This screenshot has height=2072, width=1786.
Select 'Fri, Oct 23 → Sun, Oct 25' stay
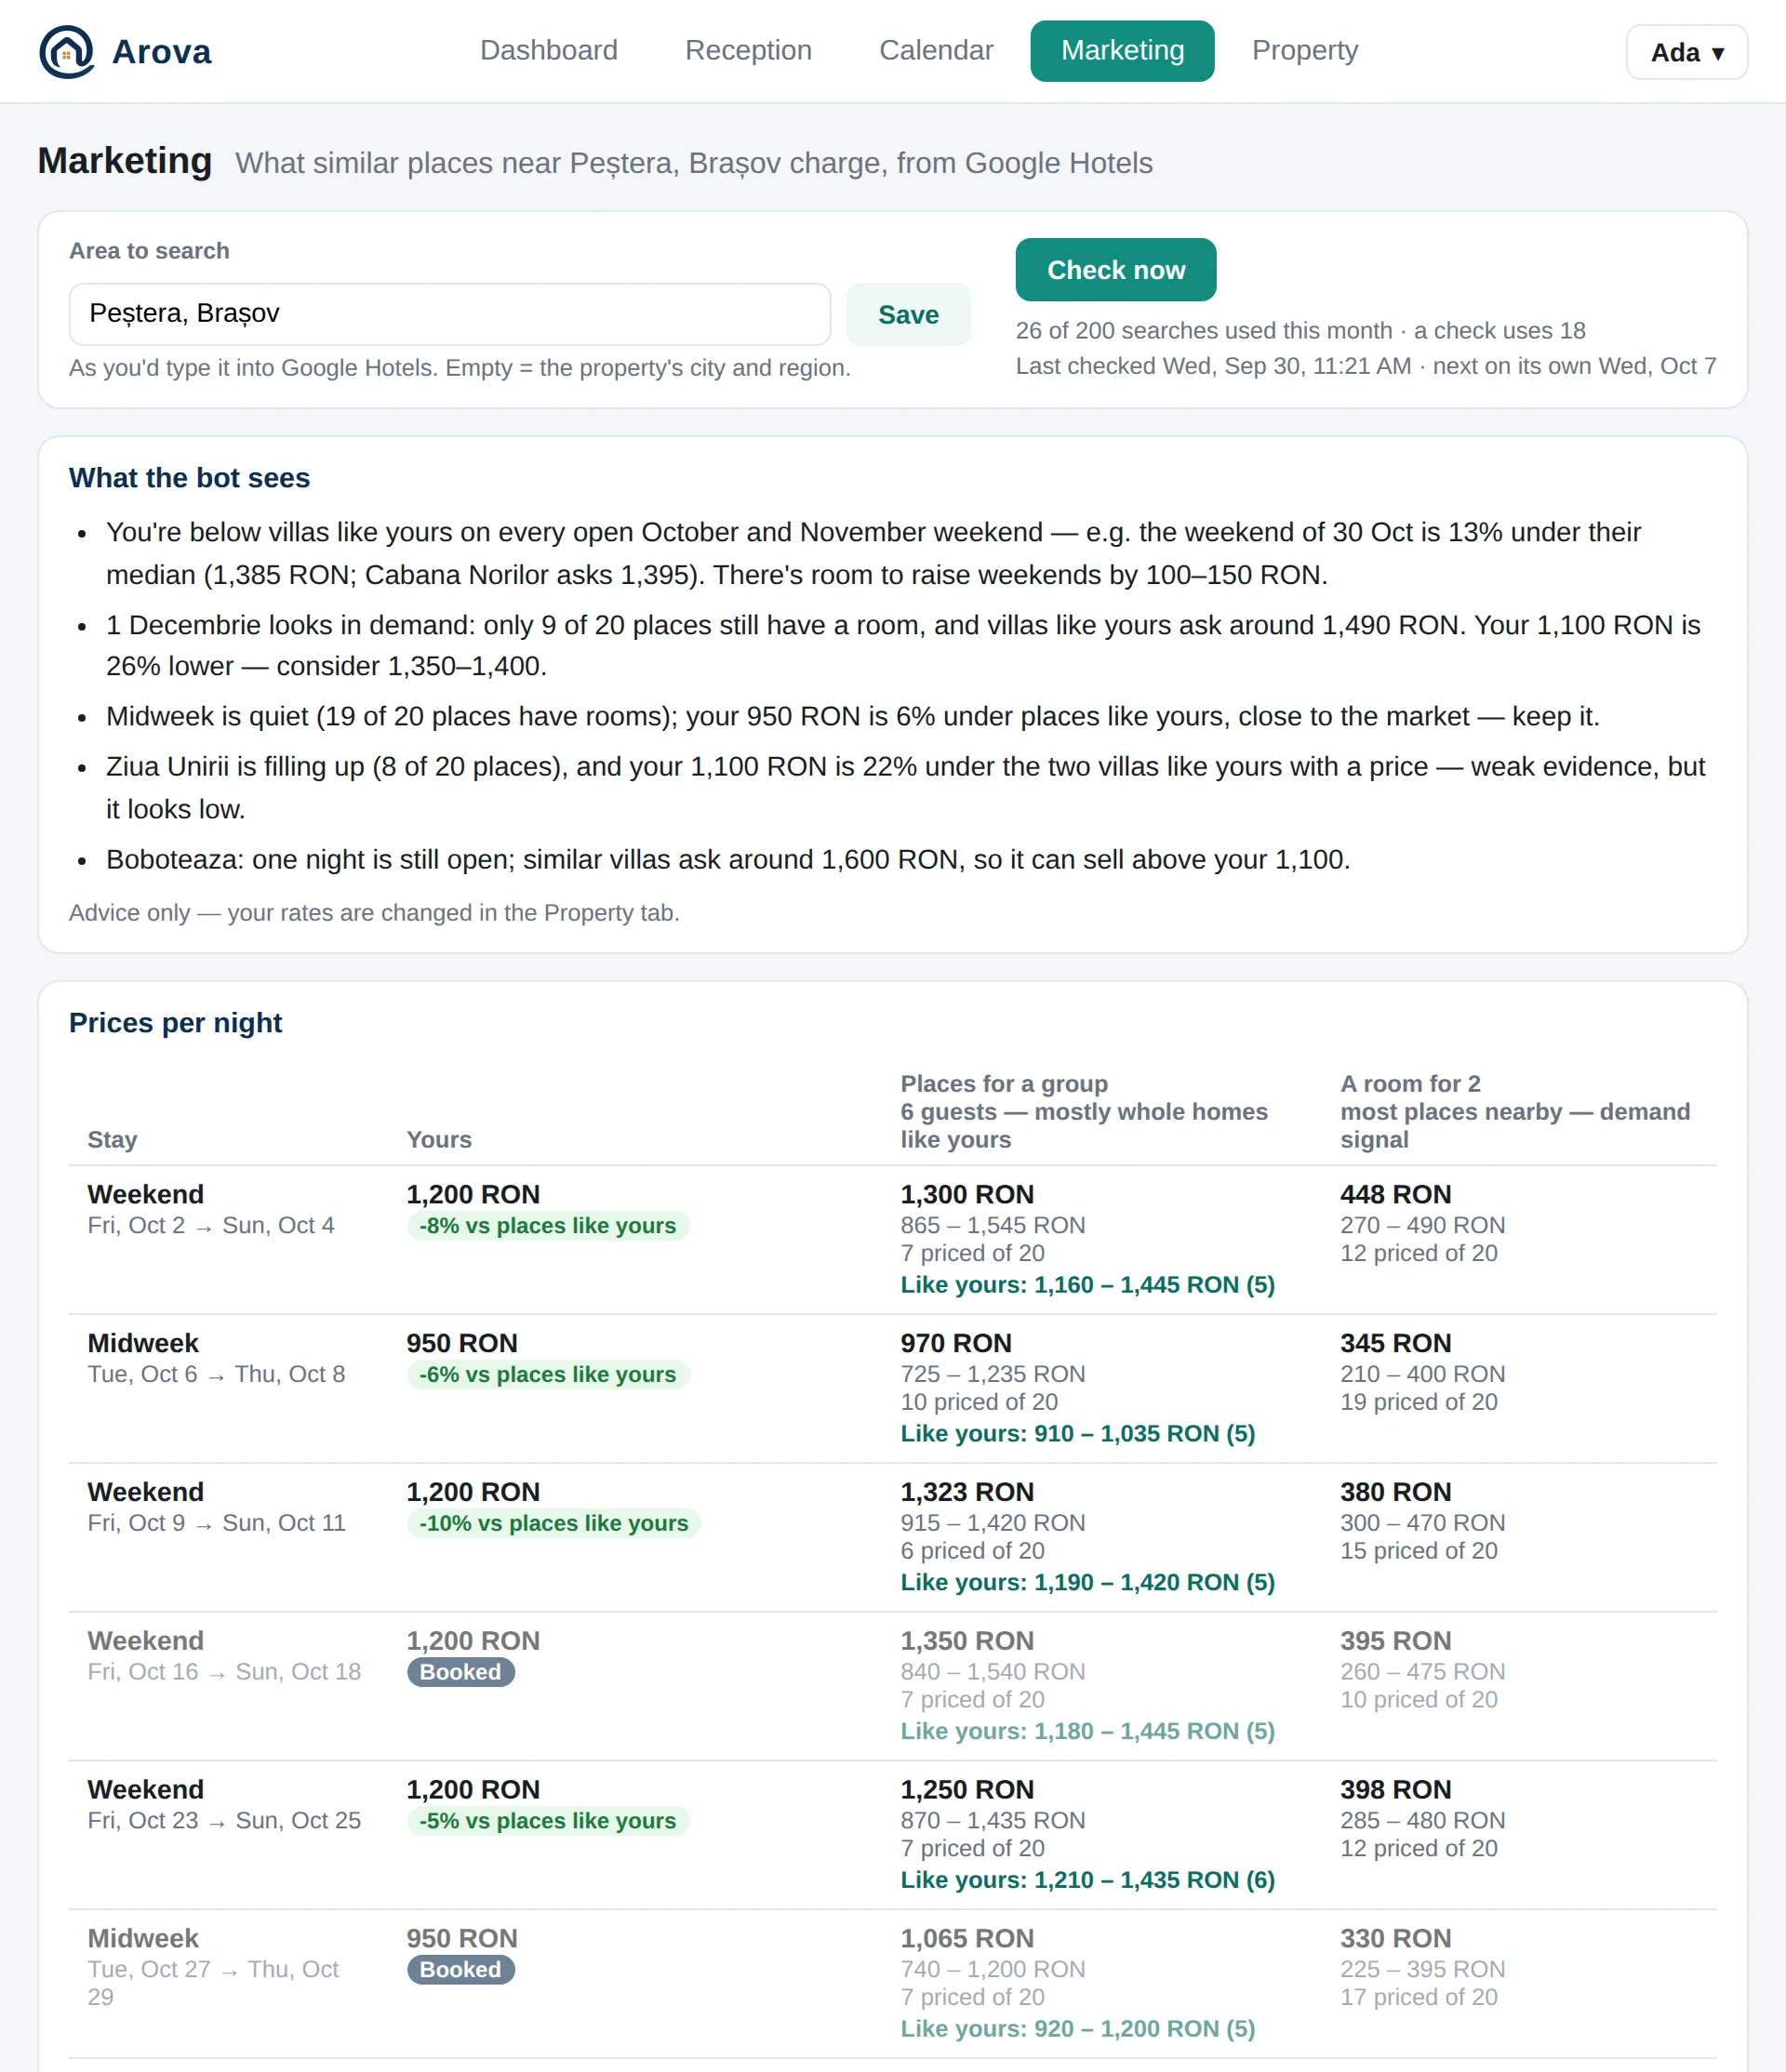point(224,1820)
